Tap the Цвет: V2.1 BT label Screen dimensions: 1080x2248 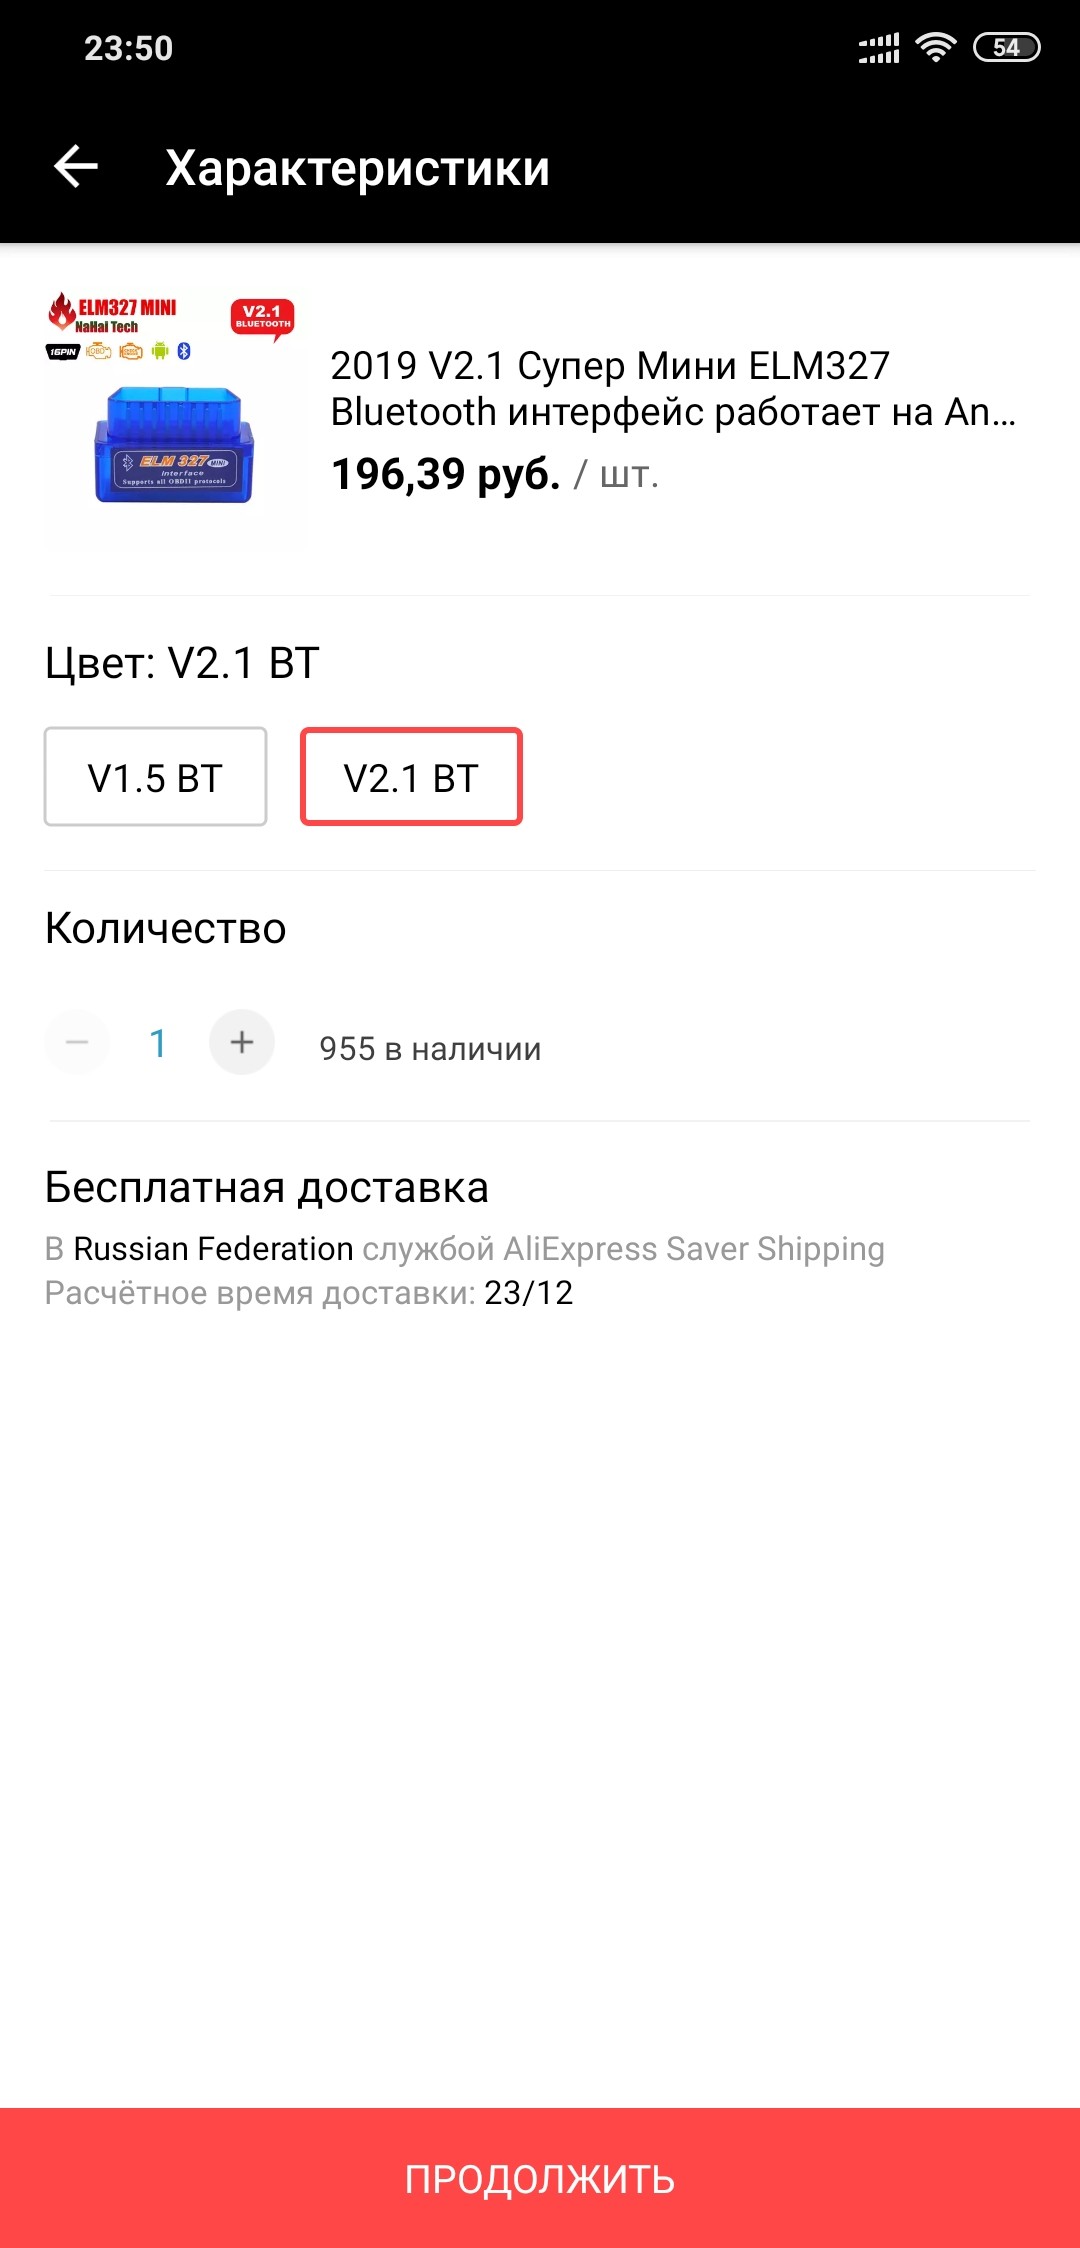click(182, 663)
